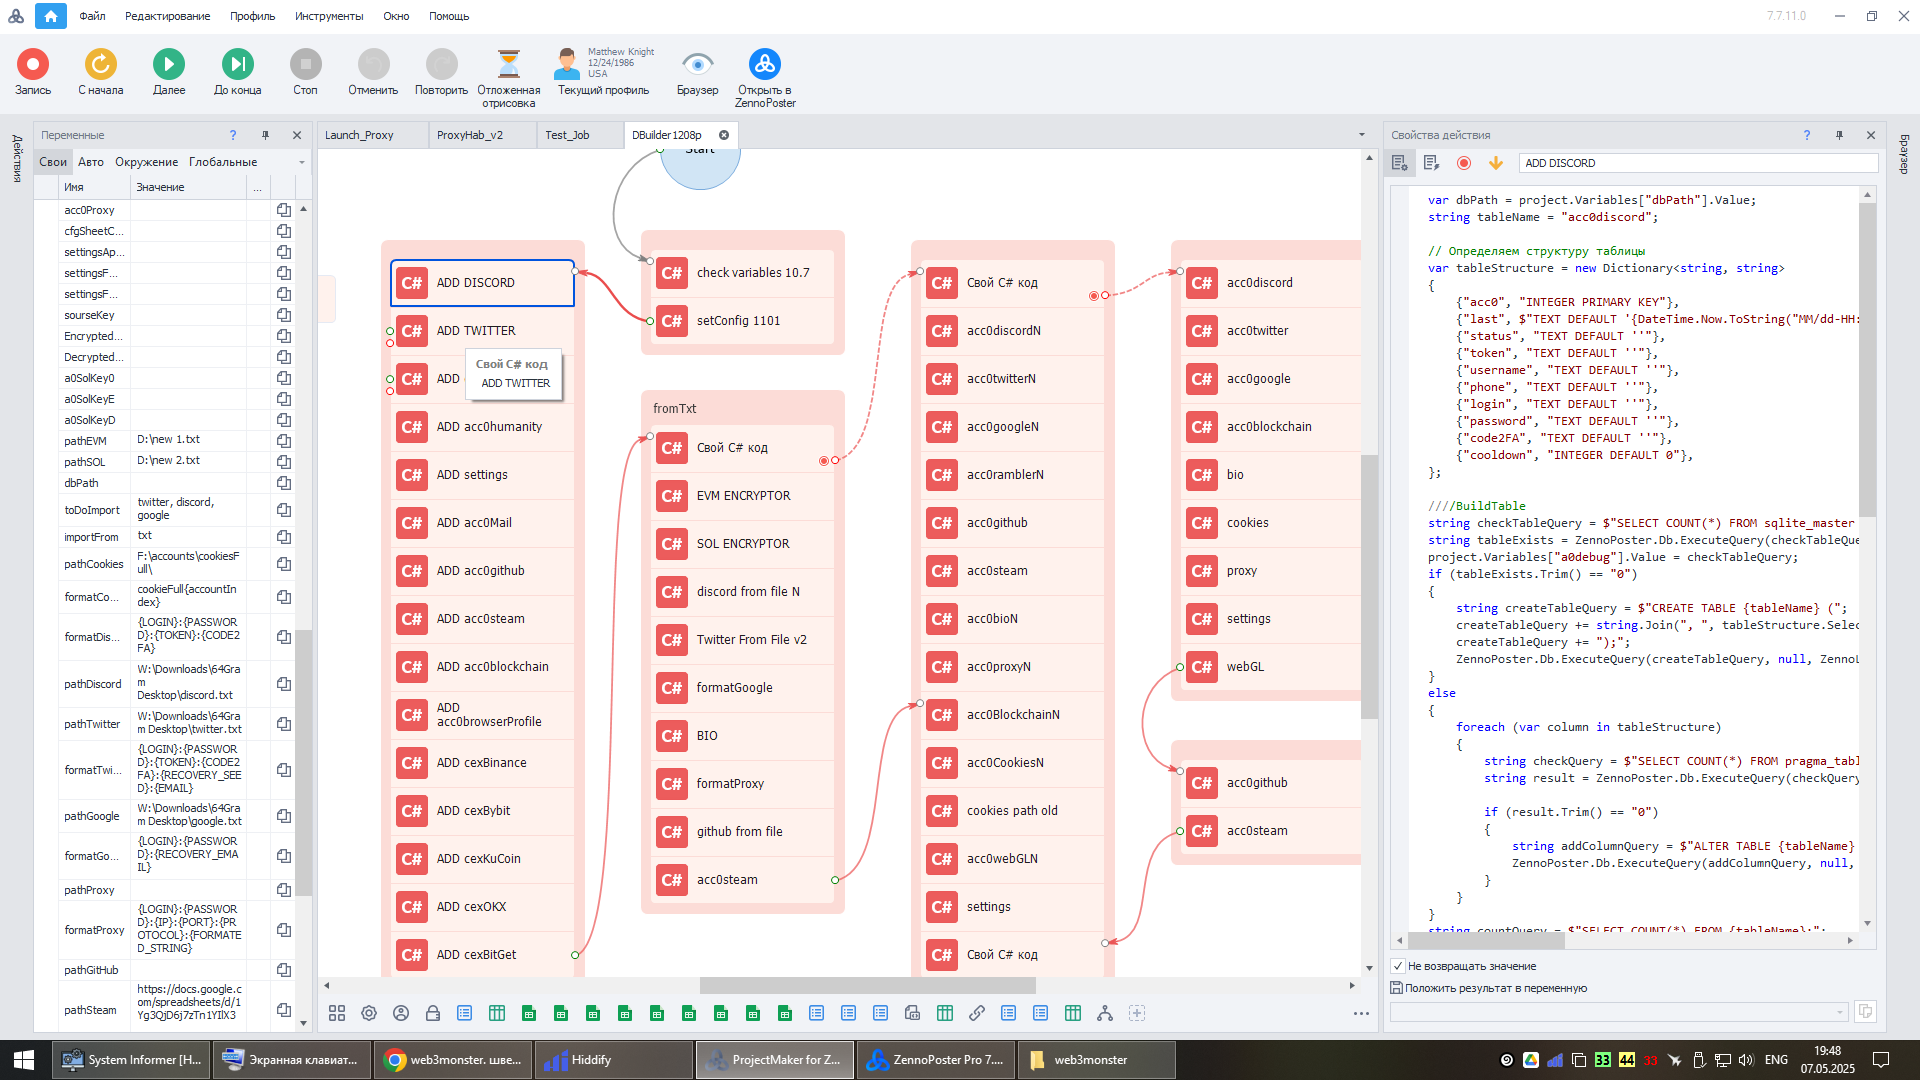Click the padlock icon in bottom toolbar
Image resolution: width=1920 pixels, height=1080 pixels.
[433, 1013]
